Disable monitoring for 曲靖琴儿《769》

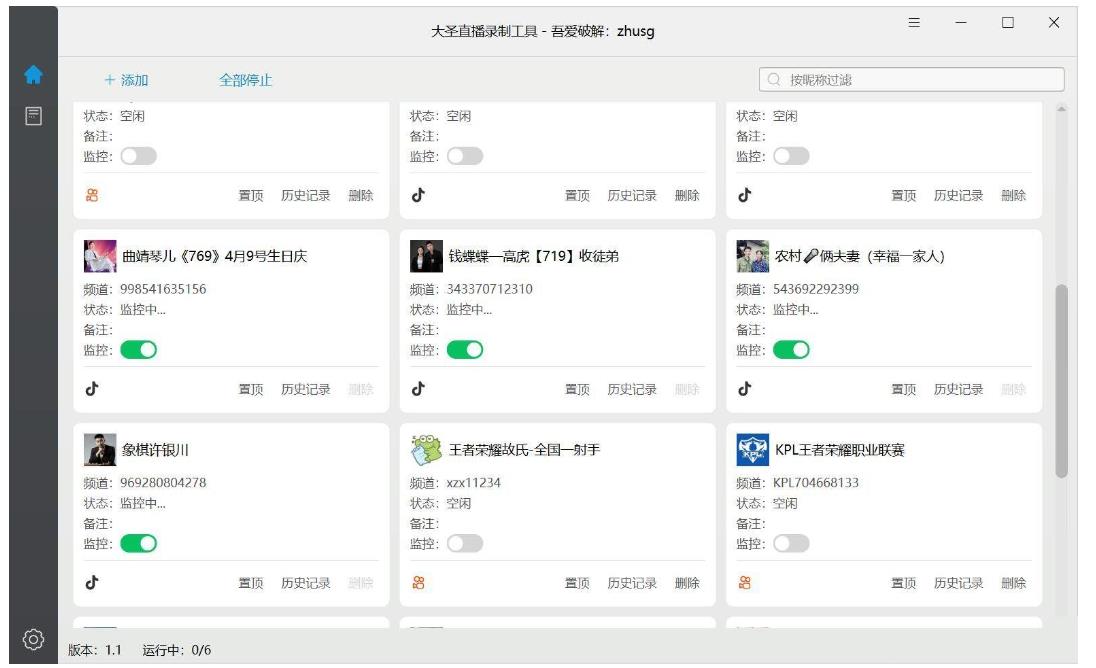point(139,350)
